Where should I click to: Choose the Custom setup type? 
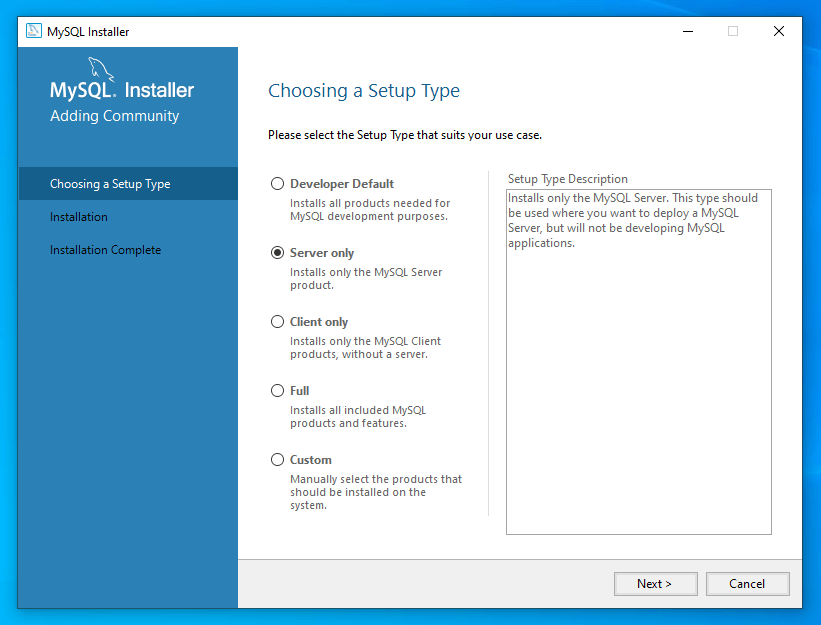tap(278, 460)
